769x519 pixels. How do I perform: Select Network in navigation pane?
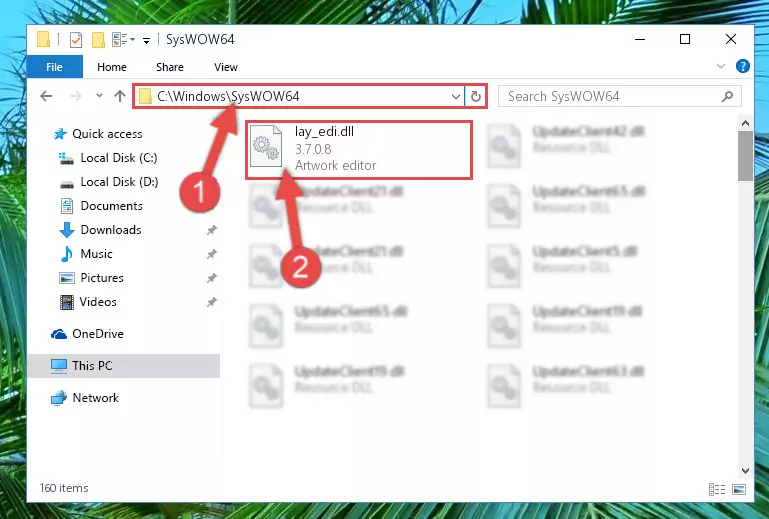[96, 398]
